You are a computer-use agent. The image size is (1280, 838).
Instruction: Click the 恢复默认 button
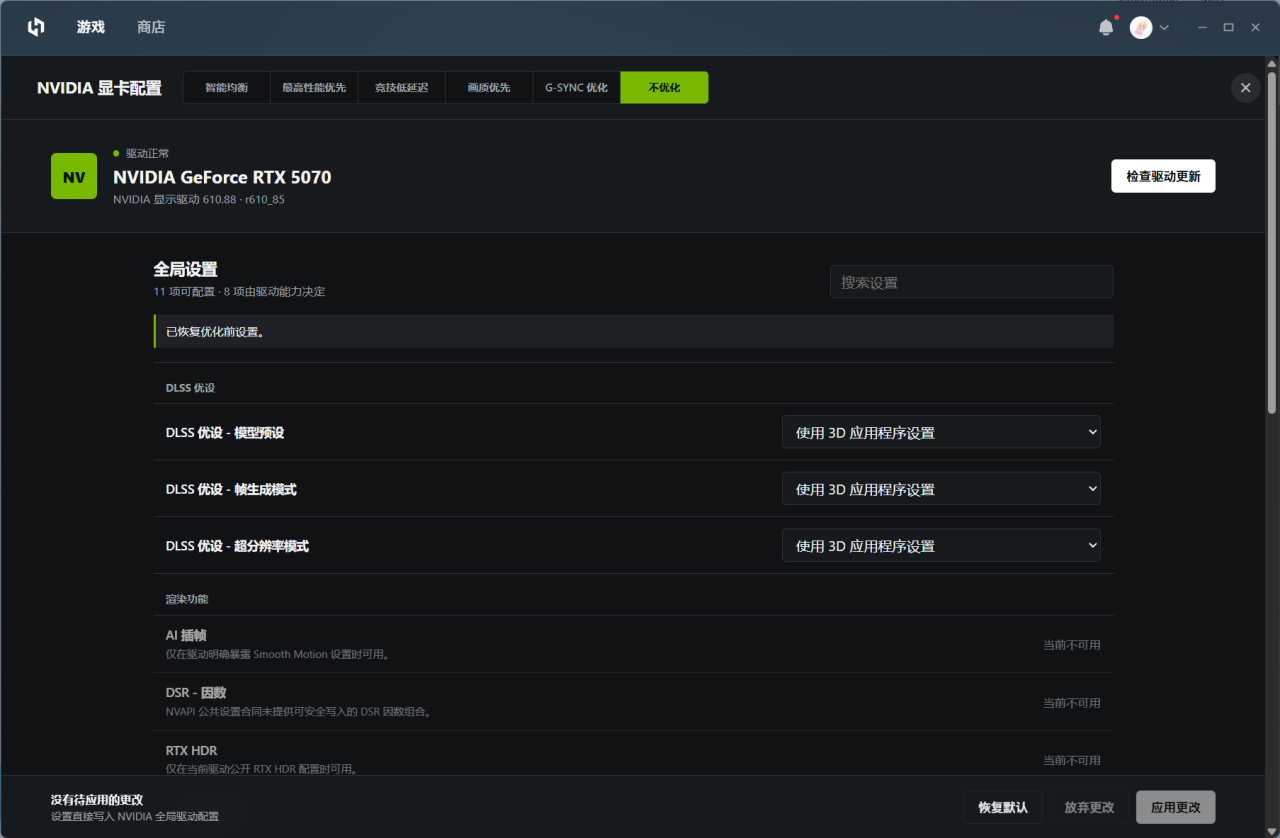1003,807
